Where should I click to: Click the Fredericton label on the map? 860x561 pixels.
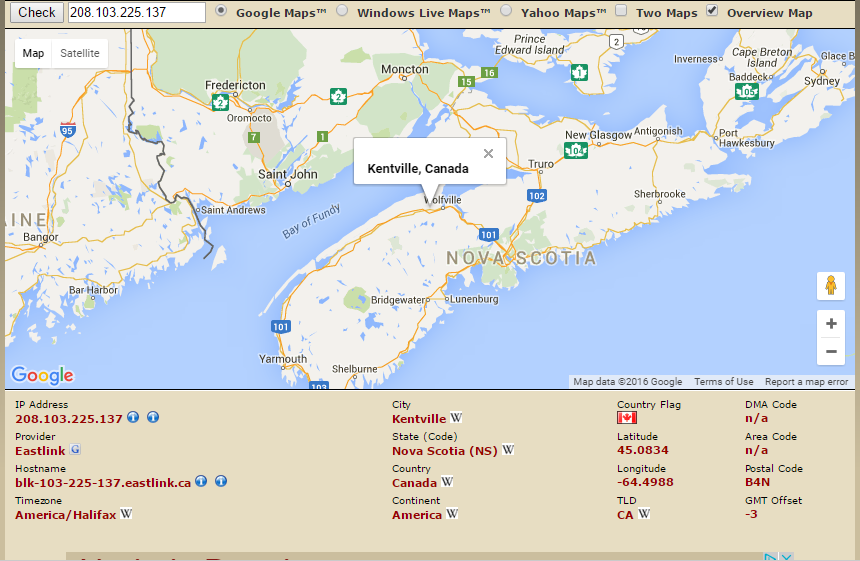tap(235, 85)
